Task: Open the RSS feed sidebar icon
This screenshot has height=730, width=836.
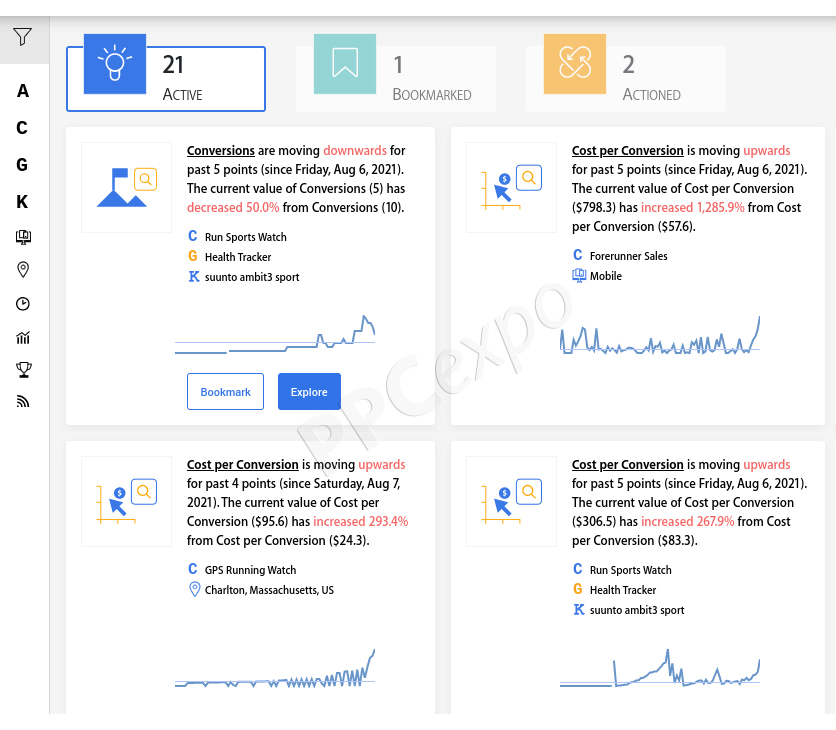Action: click(23, 402)
